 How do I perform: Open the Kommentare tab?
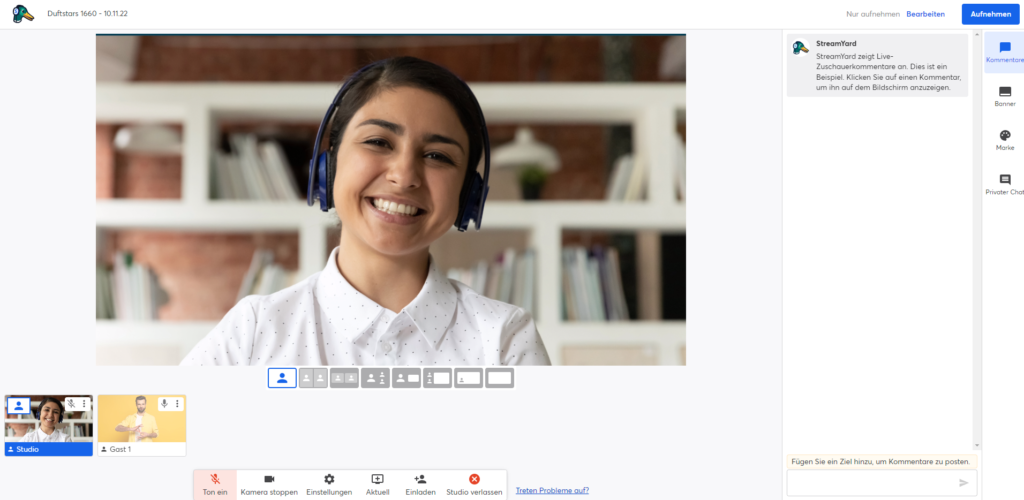coord(1004,52)
